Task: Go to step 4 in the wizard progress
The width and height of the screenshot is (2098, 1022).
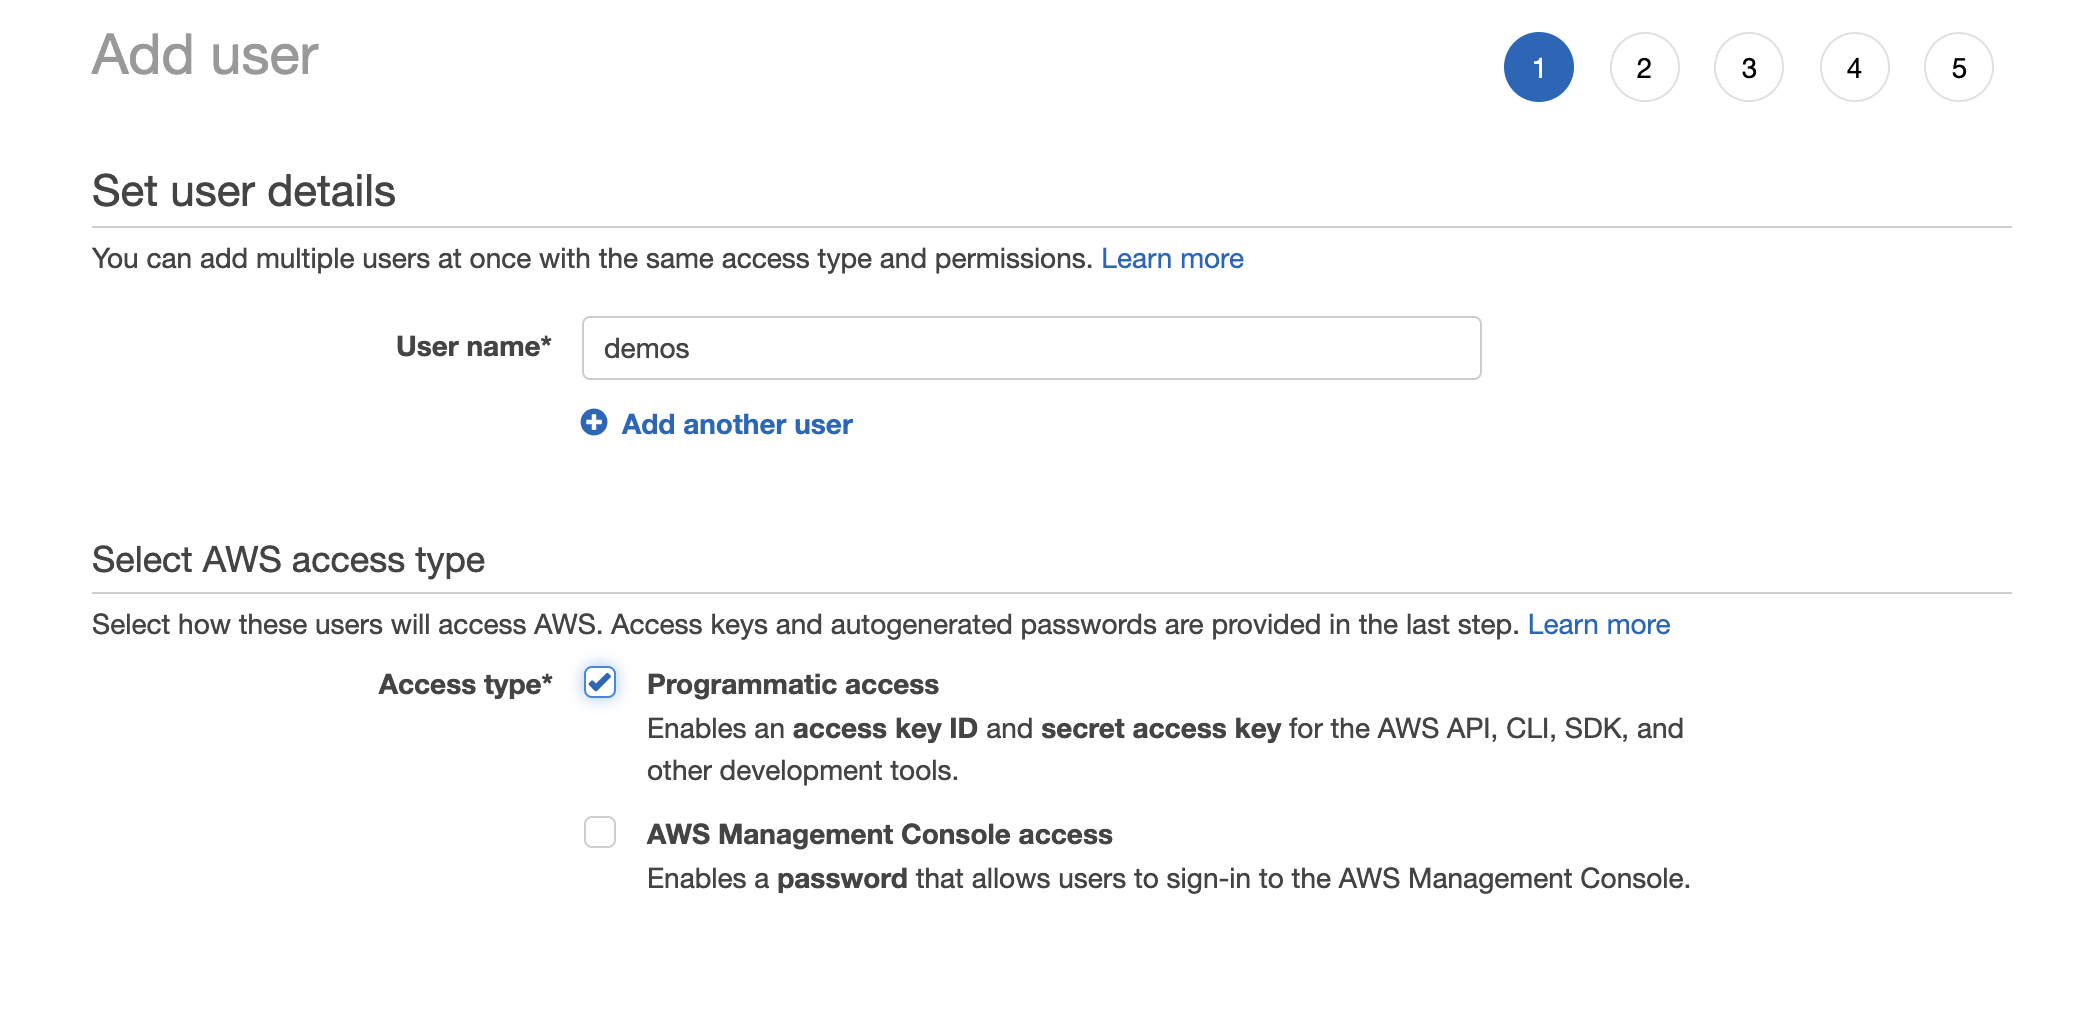Action: (x=1854, y=67)
